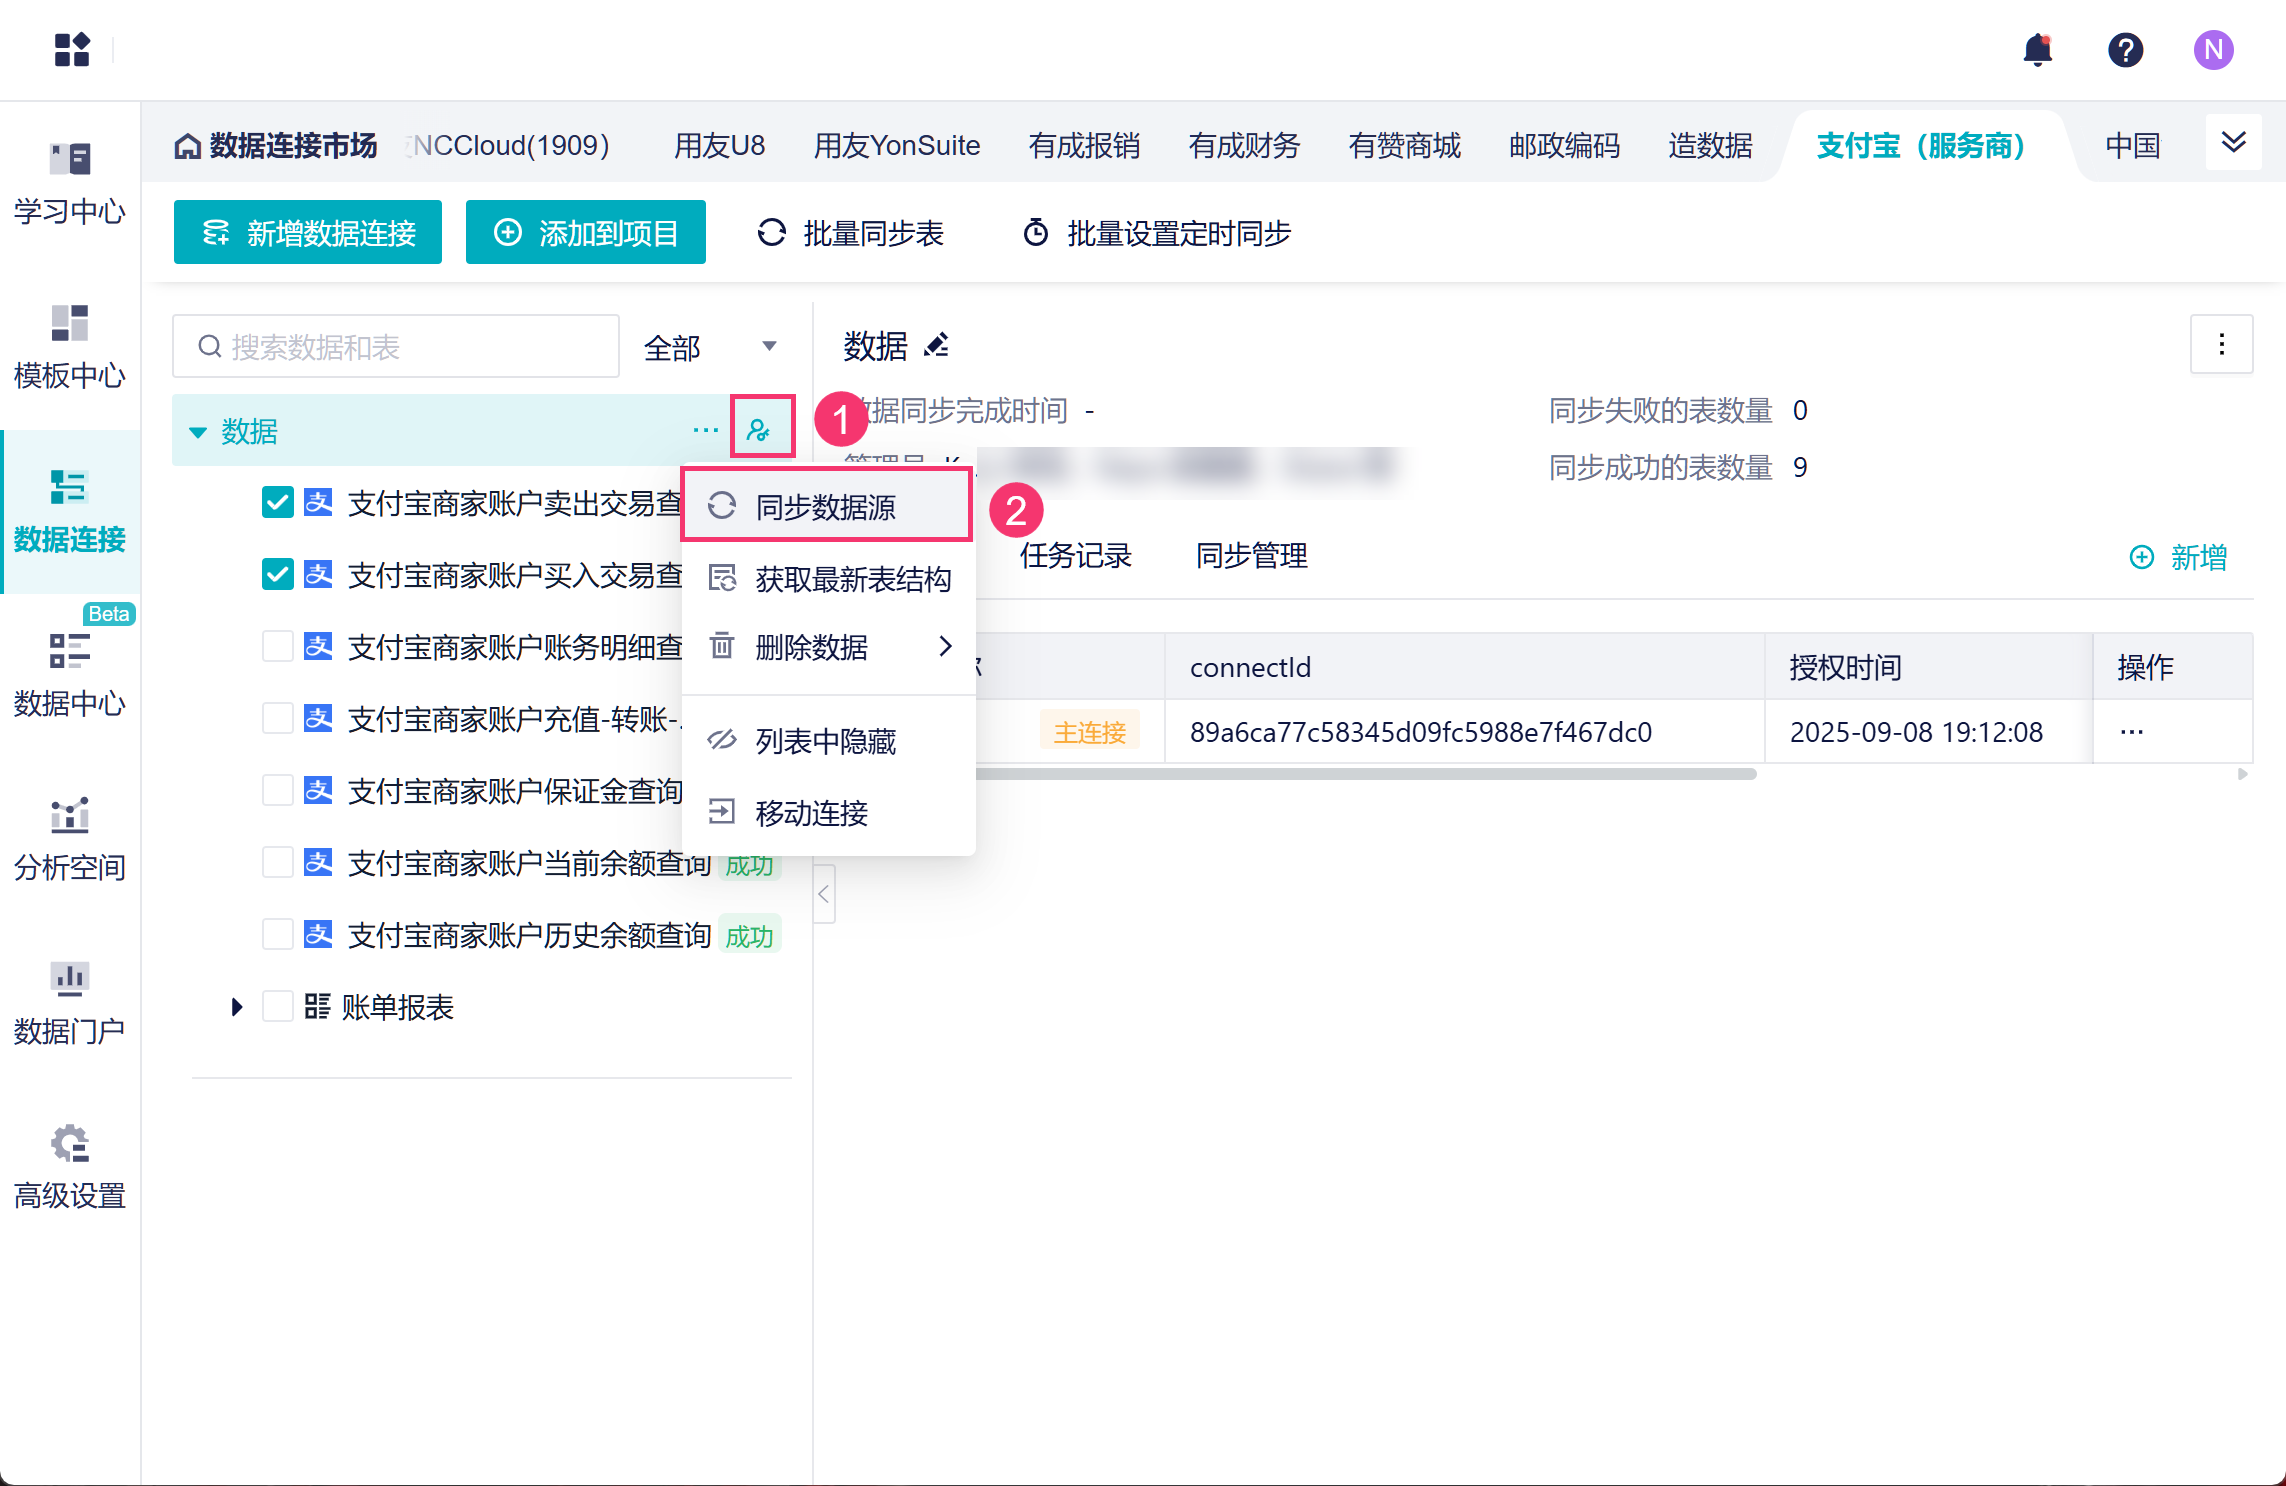Switch to the 用友YonSuite tab
This screenshot has width=2286, height=1486.
click(x=896, y=146)
